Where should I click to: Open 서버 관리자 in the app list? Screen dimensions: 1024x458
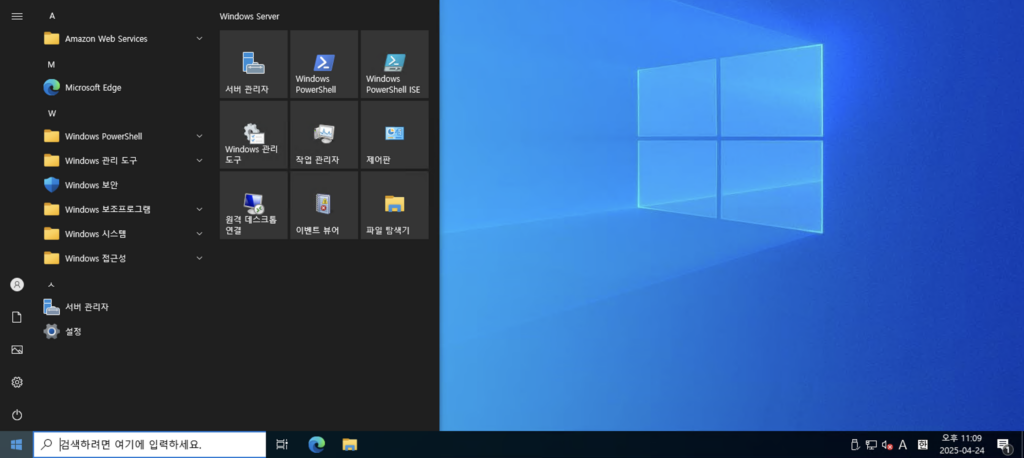coord(124,307)
